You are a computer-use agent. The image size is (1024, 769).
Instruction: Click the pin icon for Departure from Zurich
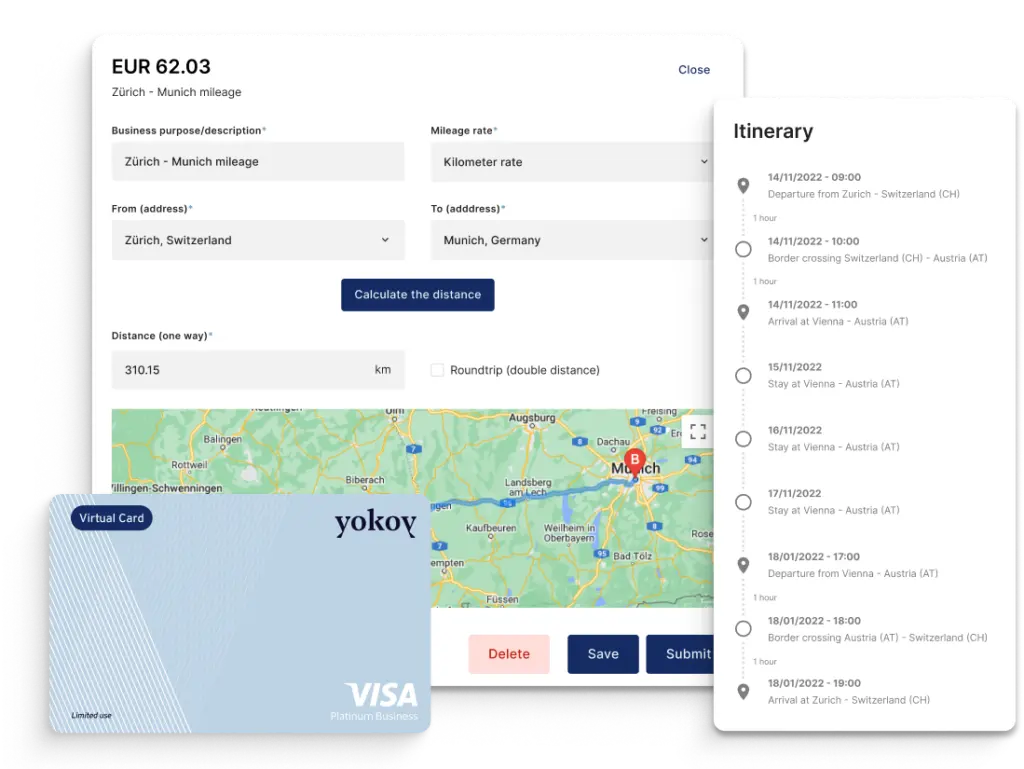point(743,186)
